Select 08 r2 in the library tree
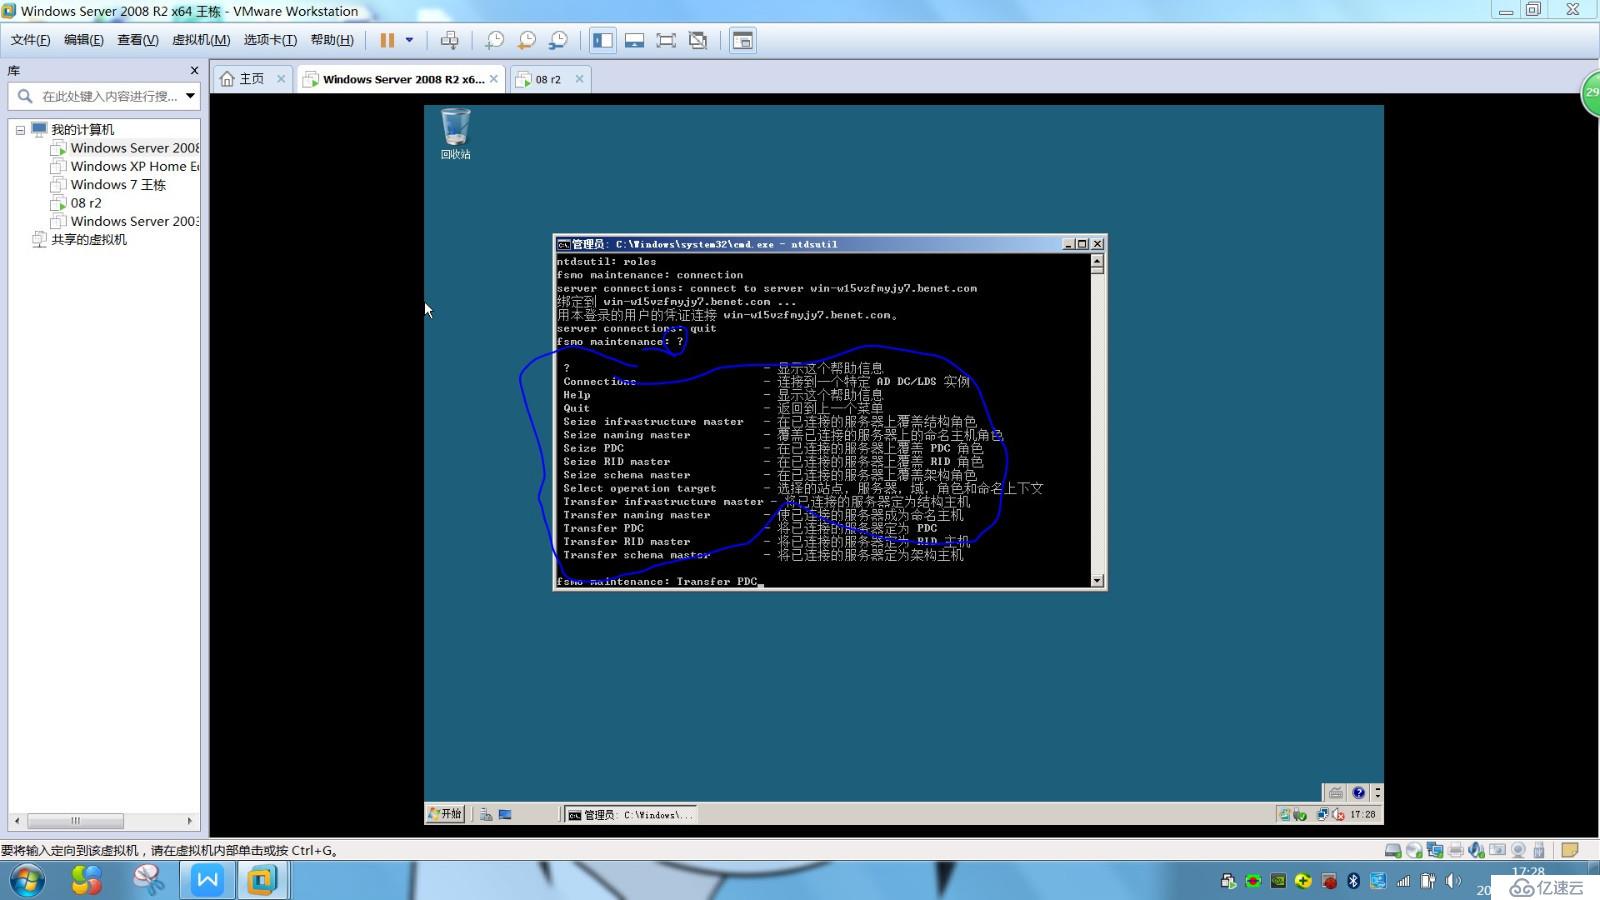1600x900 pixels. tap(77, 203)
